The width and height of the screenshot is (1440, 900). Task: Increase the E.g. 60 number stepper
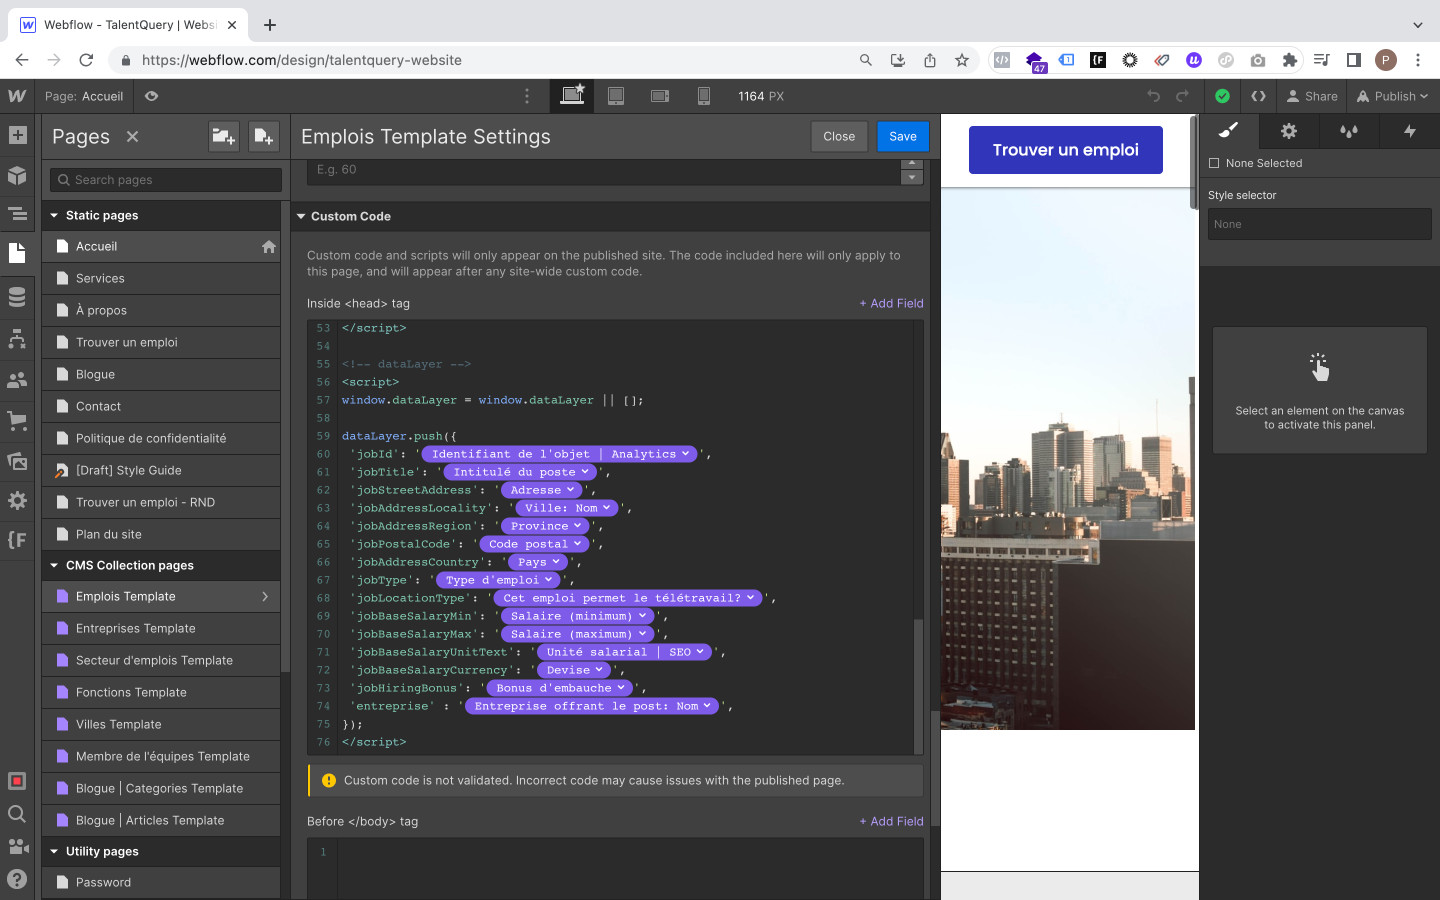(911, 163)
